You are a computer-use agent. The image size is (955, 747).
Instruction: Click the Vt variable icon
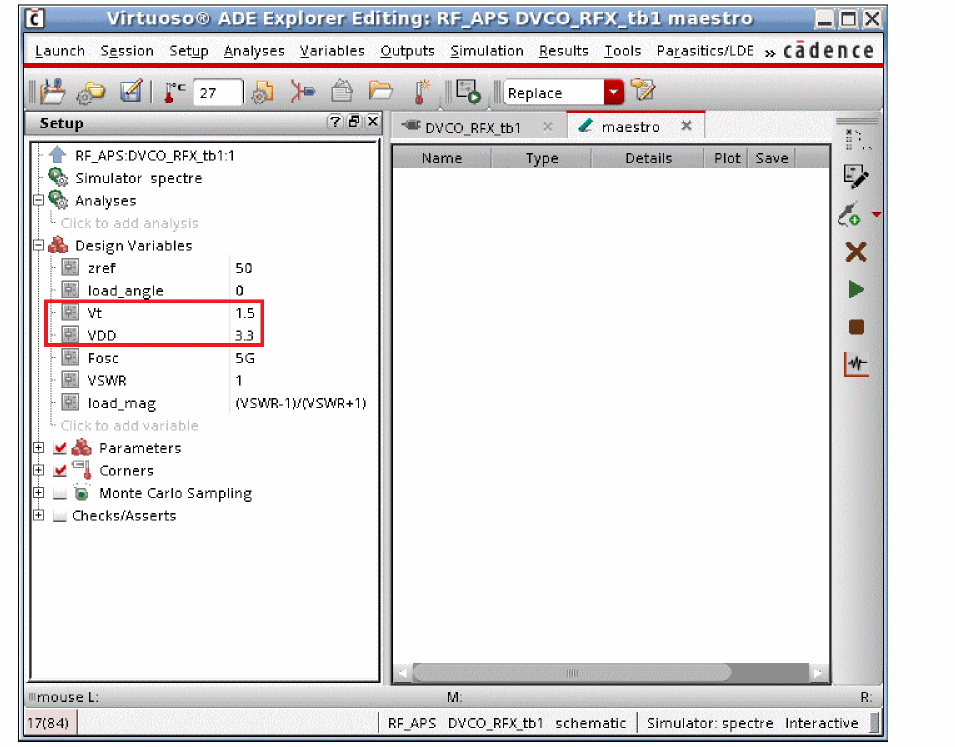tap(70, 312)
